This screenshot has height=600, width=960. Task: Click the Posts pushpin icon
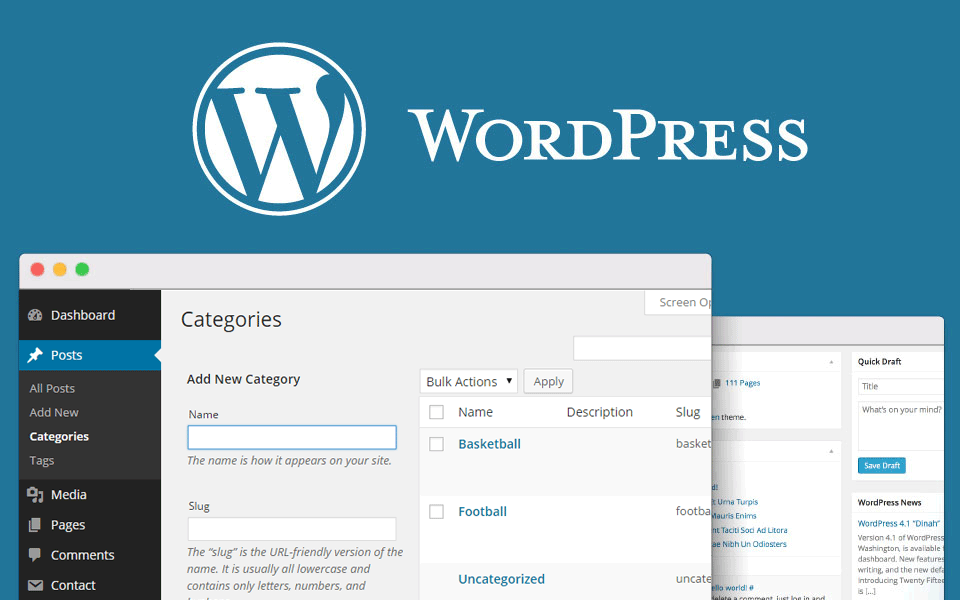[36, 354]
